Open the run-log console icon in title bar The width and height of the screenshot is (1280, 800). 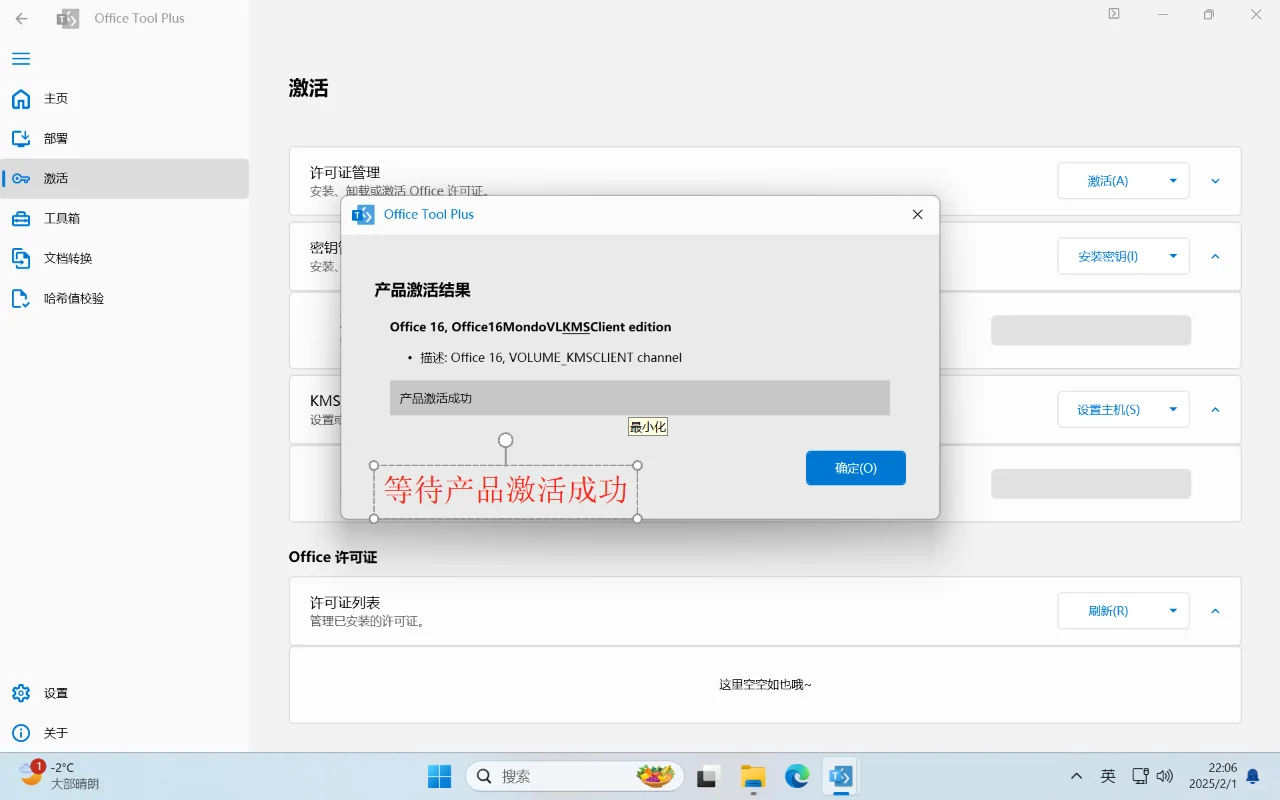click(x=1113, y=14)
